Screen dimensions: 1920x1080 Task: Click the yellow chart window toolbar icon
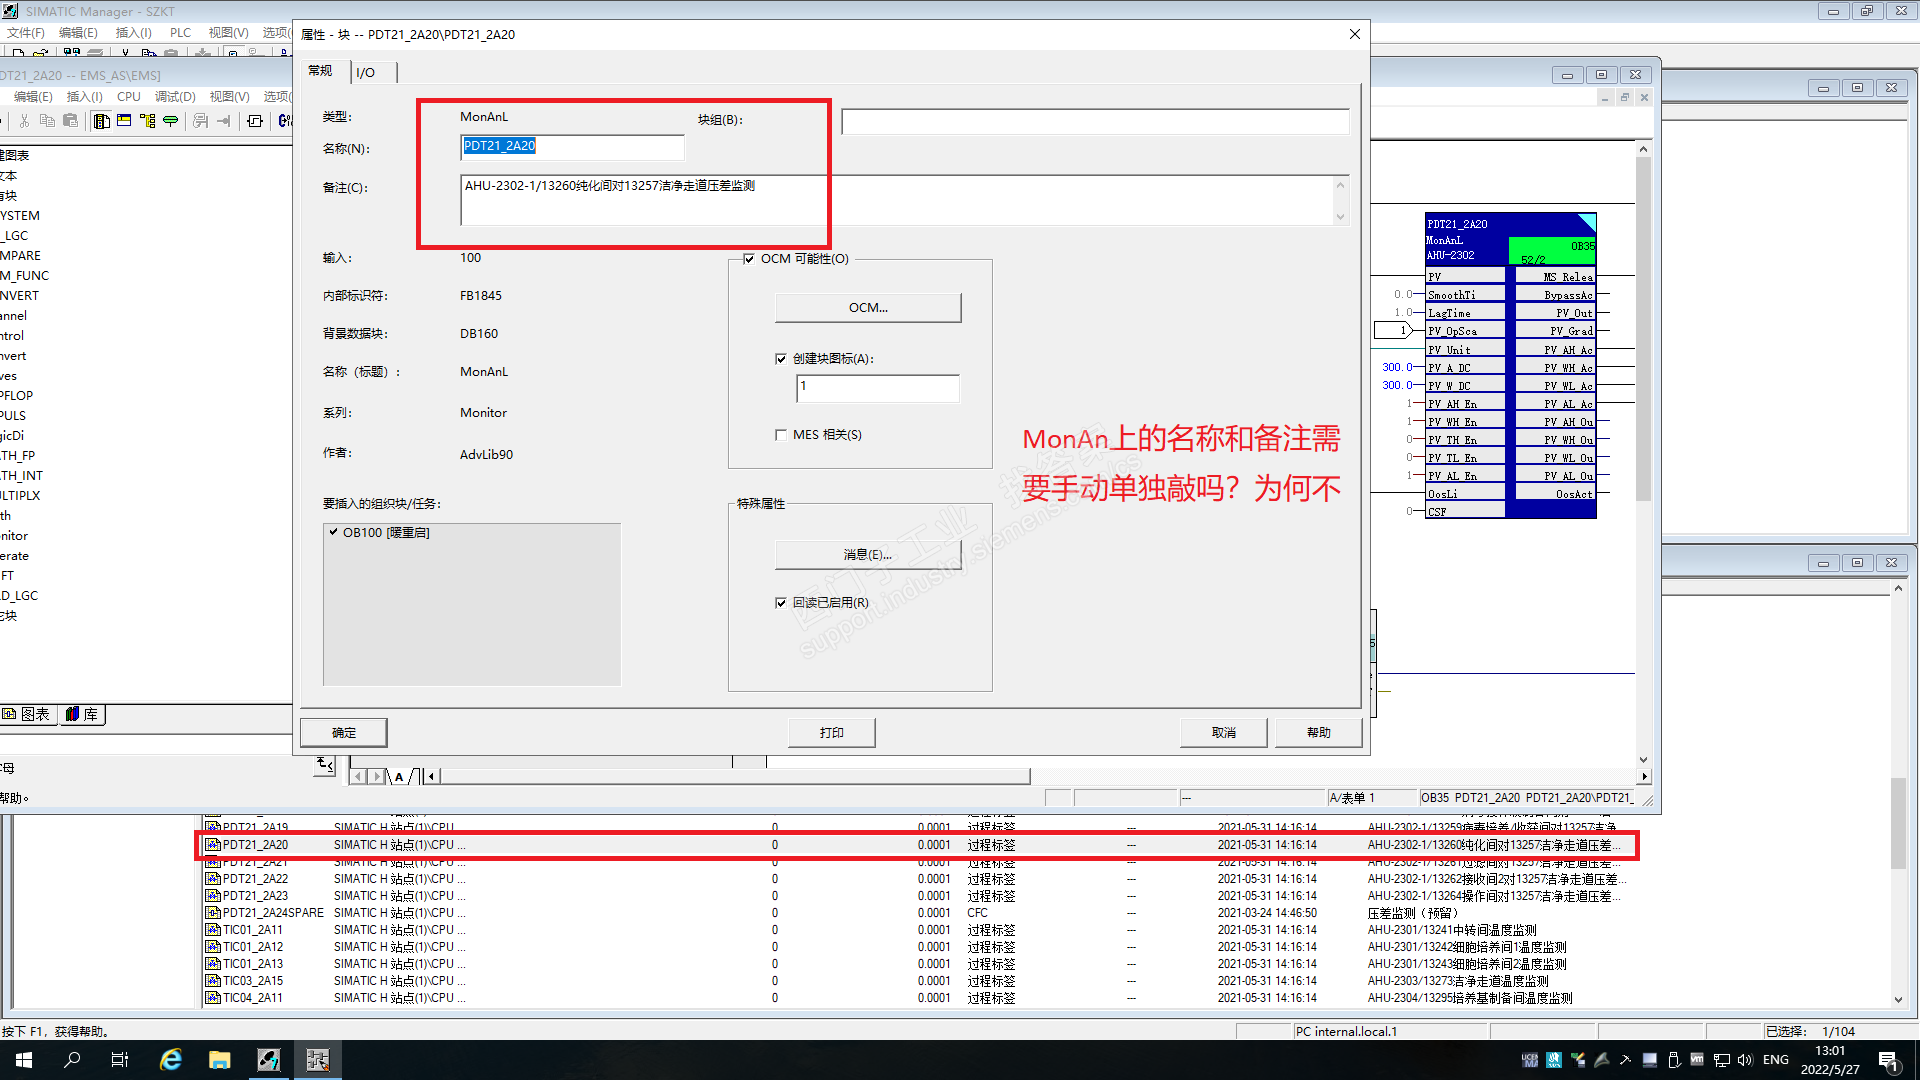click(124, 121)
